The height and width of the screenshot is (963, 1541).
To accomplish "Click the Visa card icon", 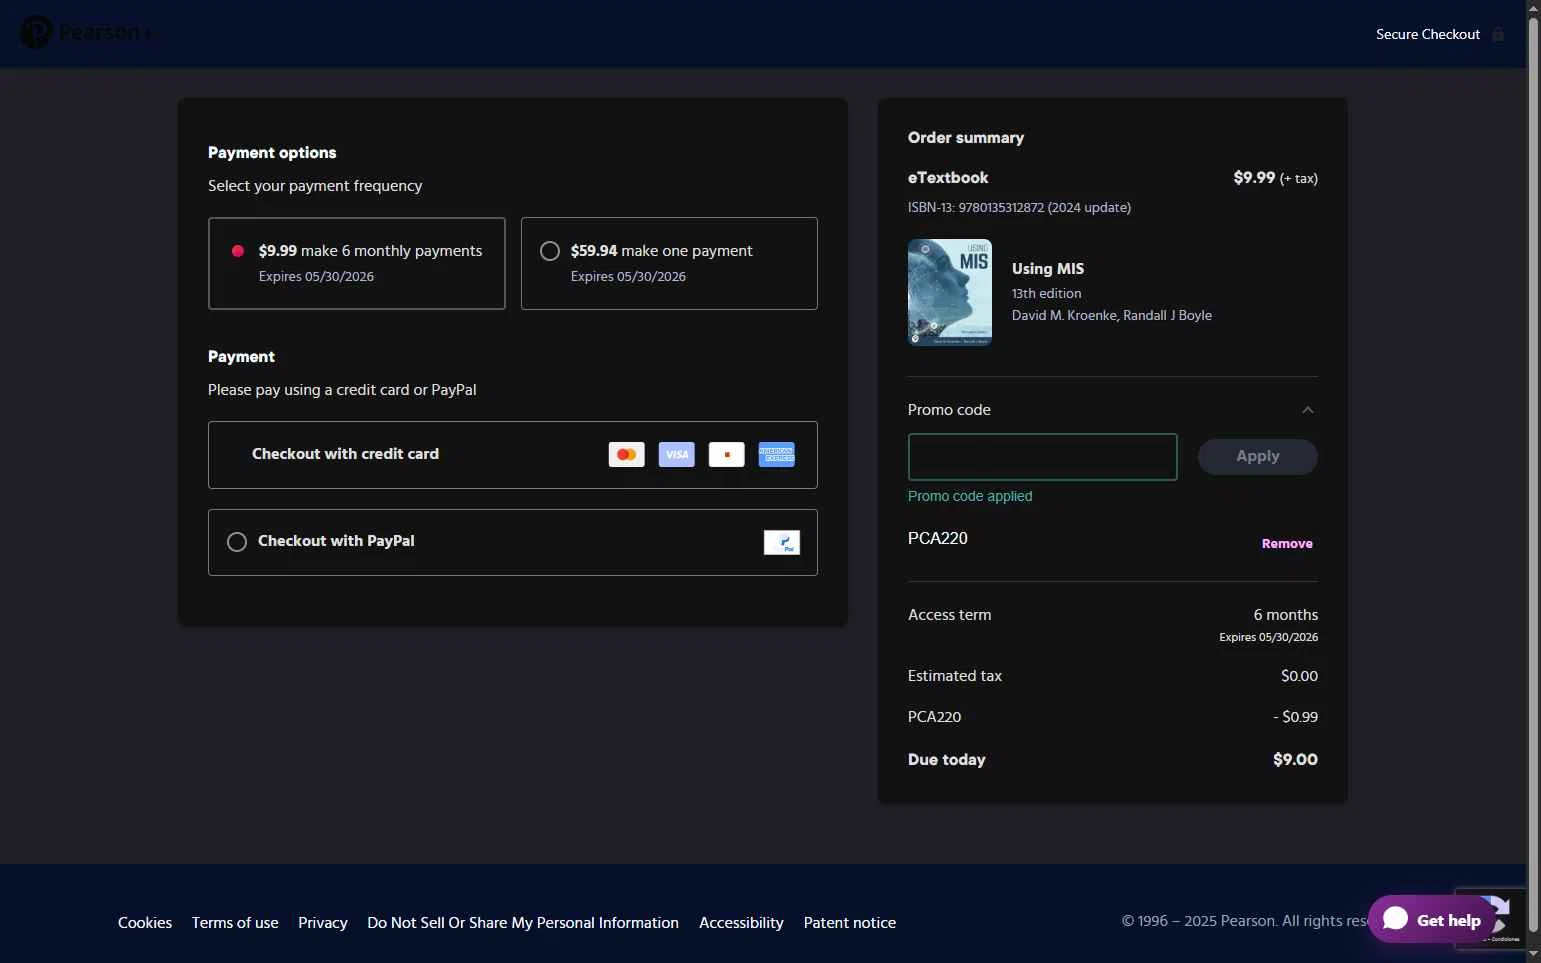I will 677,454.
